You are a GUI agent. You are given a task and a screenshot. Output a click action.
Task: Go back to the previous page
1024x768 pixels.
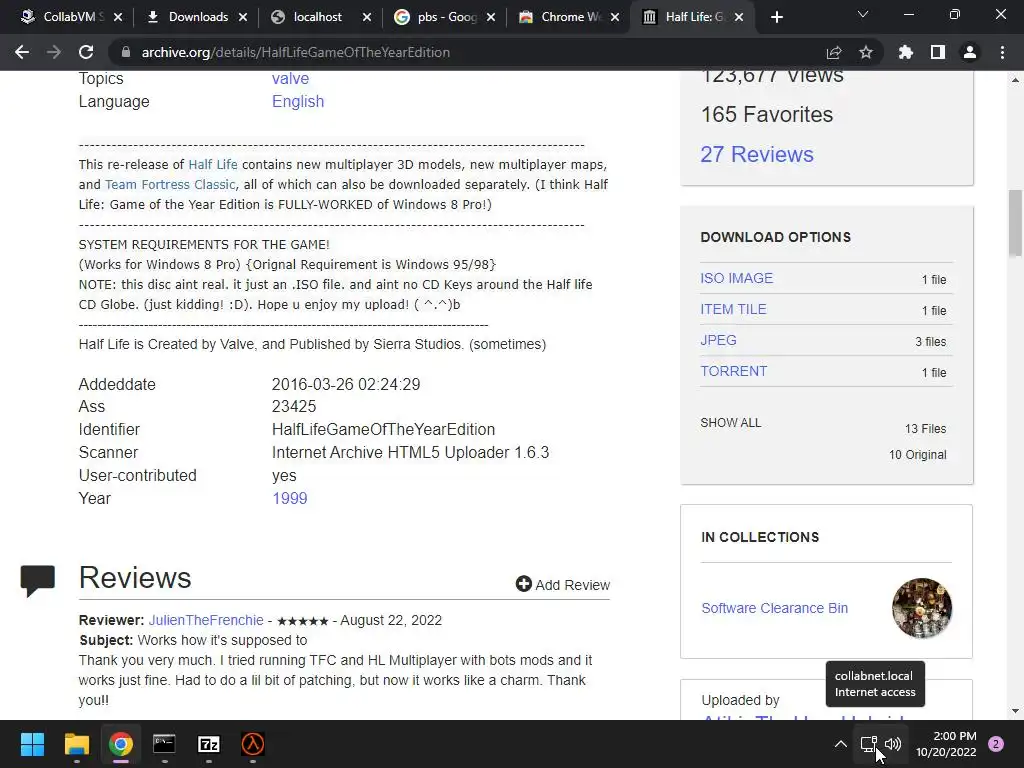click(22, 52)
